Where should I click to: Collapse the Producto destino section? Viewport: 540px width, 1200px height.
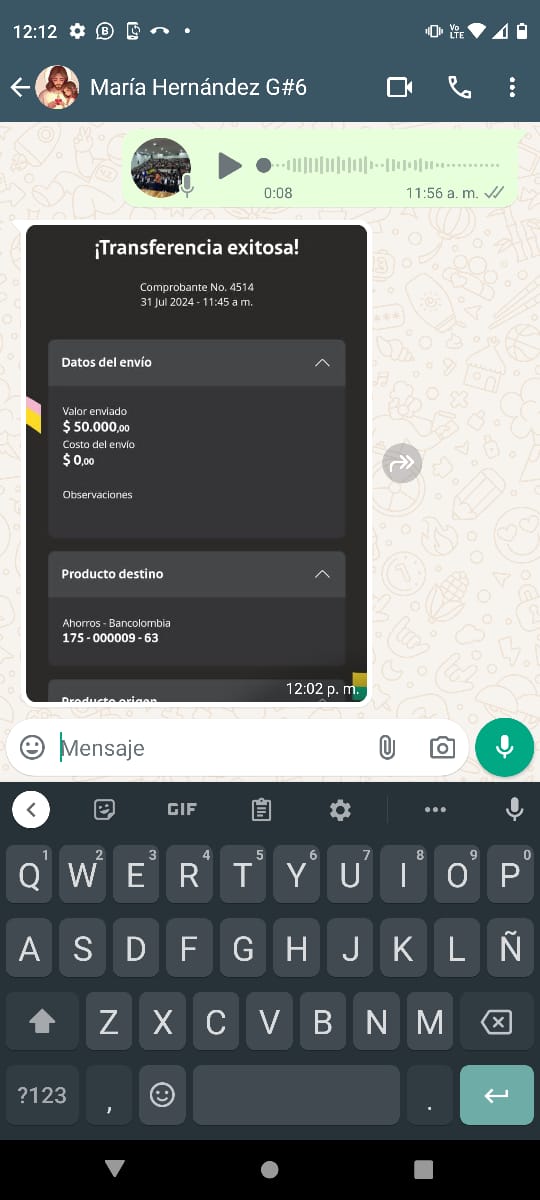[x=322, y=574]
